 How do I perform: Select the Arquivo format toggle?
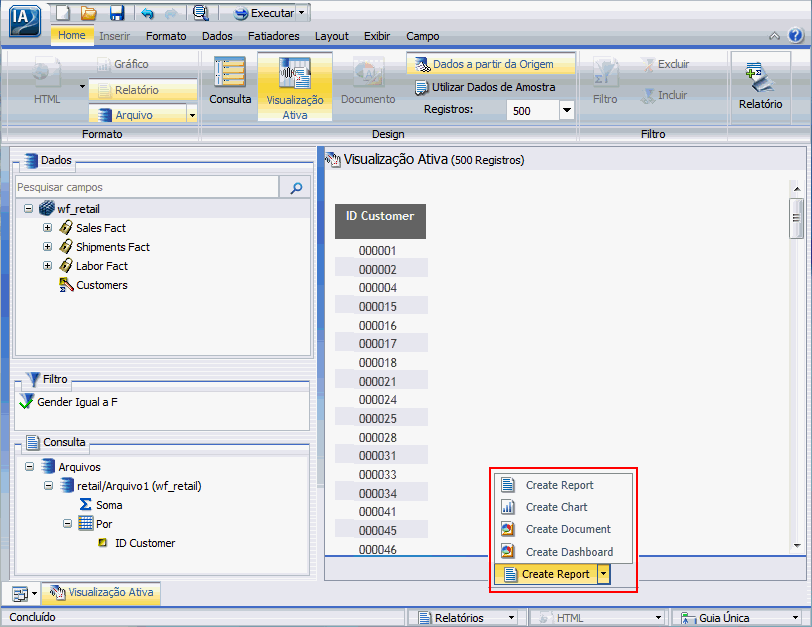[x=137, y=114]
